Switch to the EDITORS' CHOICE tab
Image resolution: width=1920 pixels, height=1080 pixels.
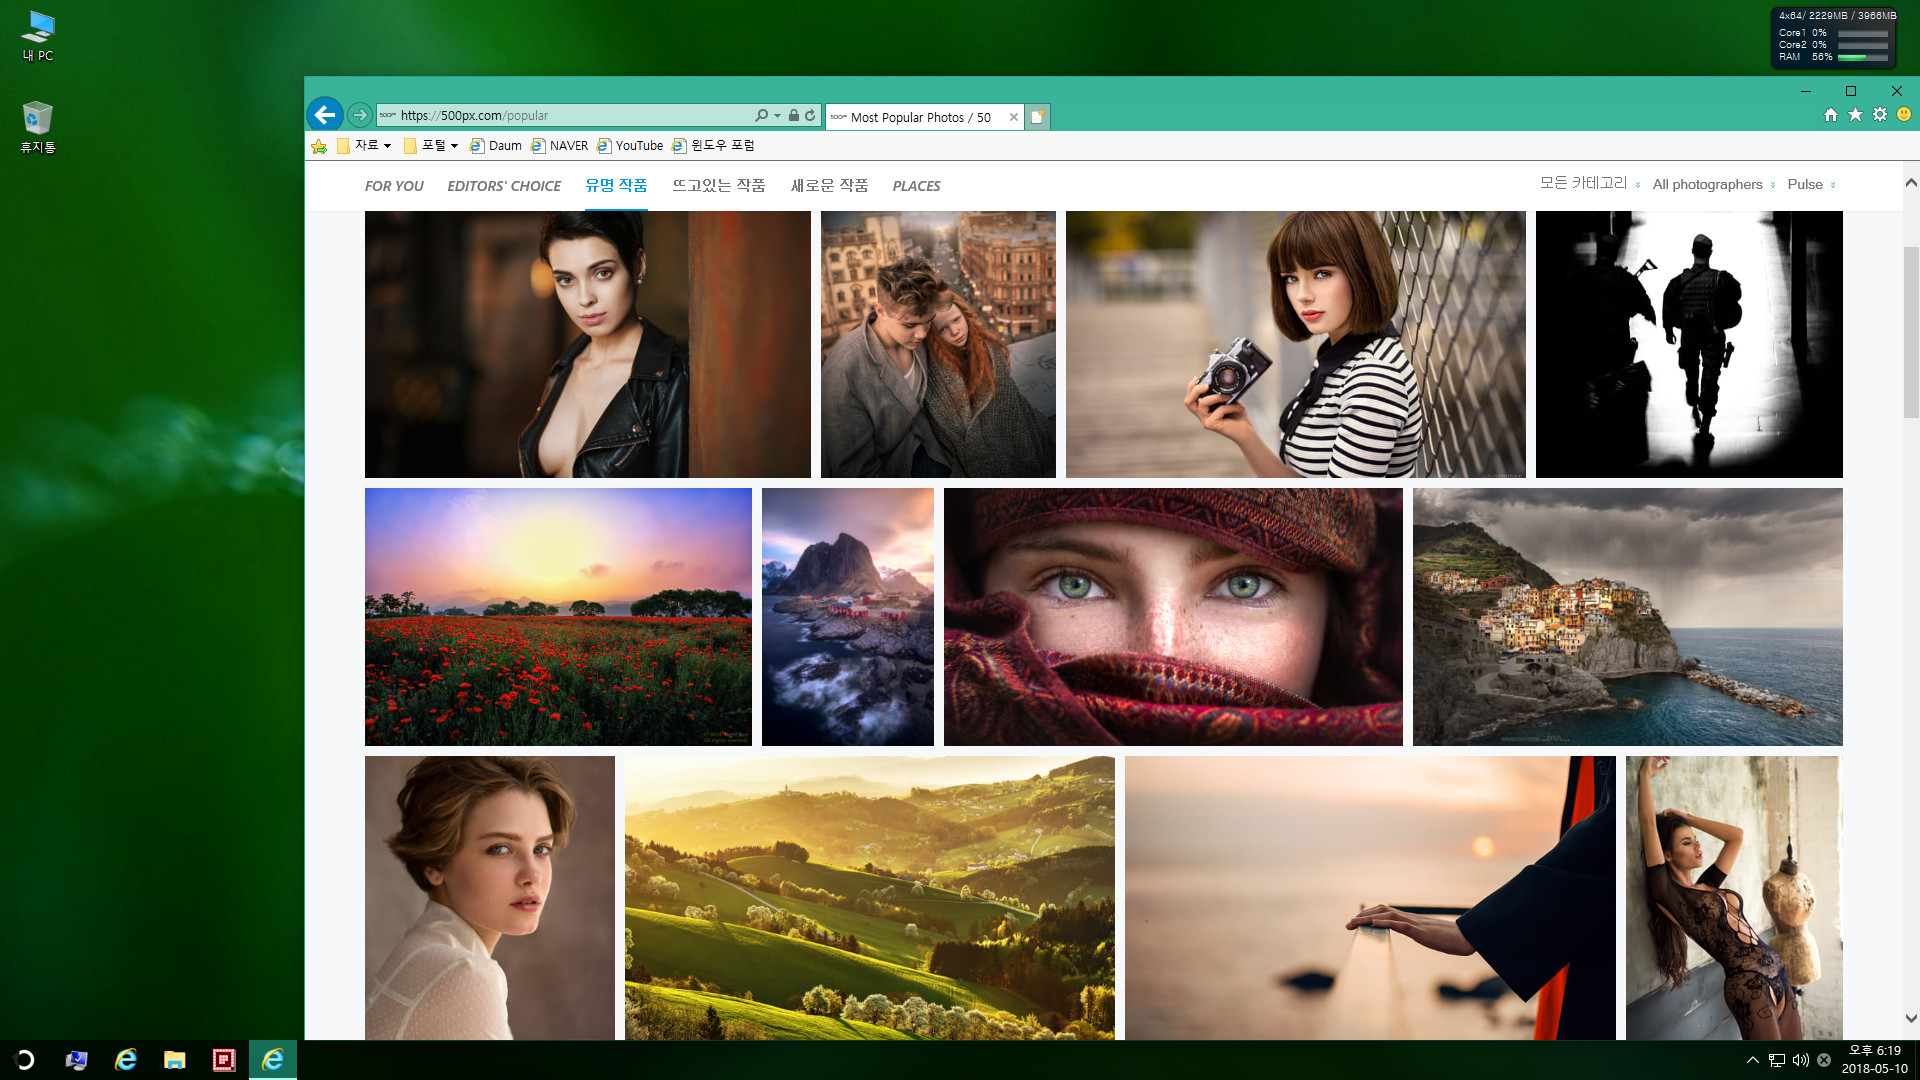[x=504, y=186]
